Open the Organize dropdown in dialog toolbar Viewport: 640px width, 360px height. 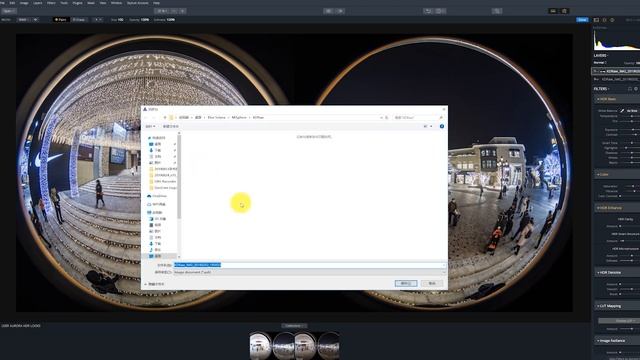pyautogui.click(x=151, y=127)
